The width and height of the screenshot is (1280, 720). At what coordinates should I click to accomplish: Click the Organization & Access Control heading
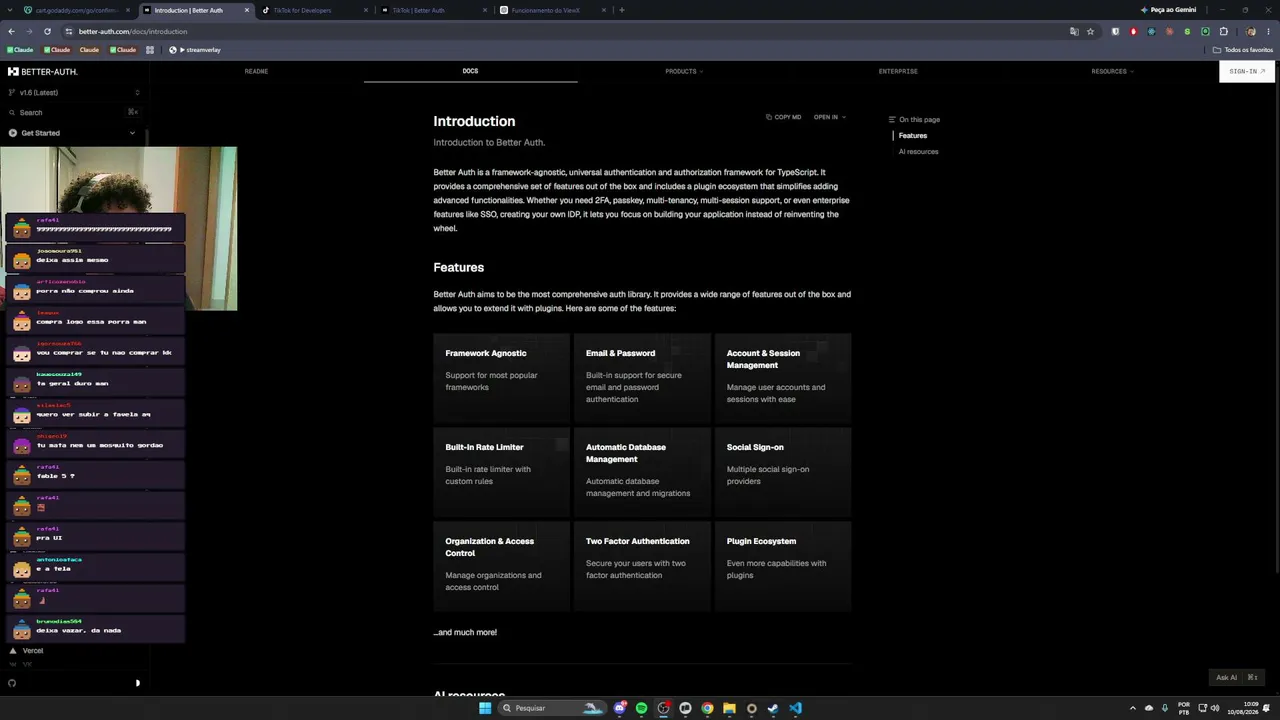click(x=490, y=547)
